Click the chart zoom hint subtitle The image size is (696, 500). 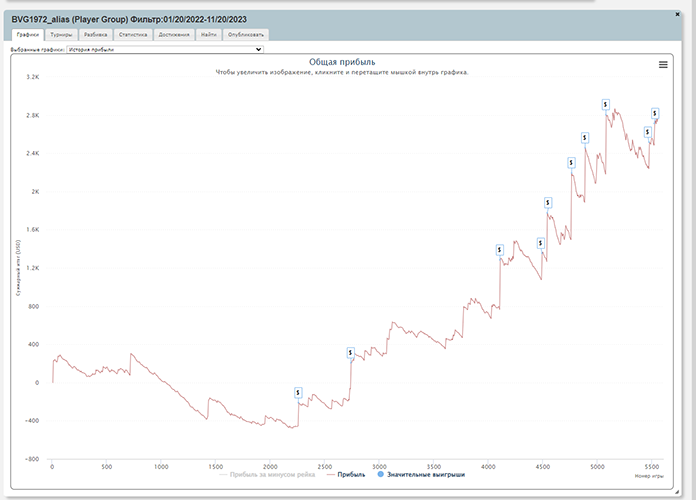[342, 72]
